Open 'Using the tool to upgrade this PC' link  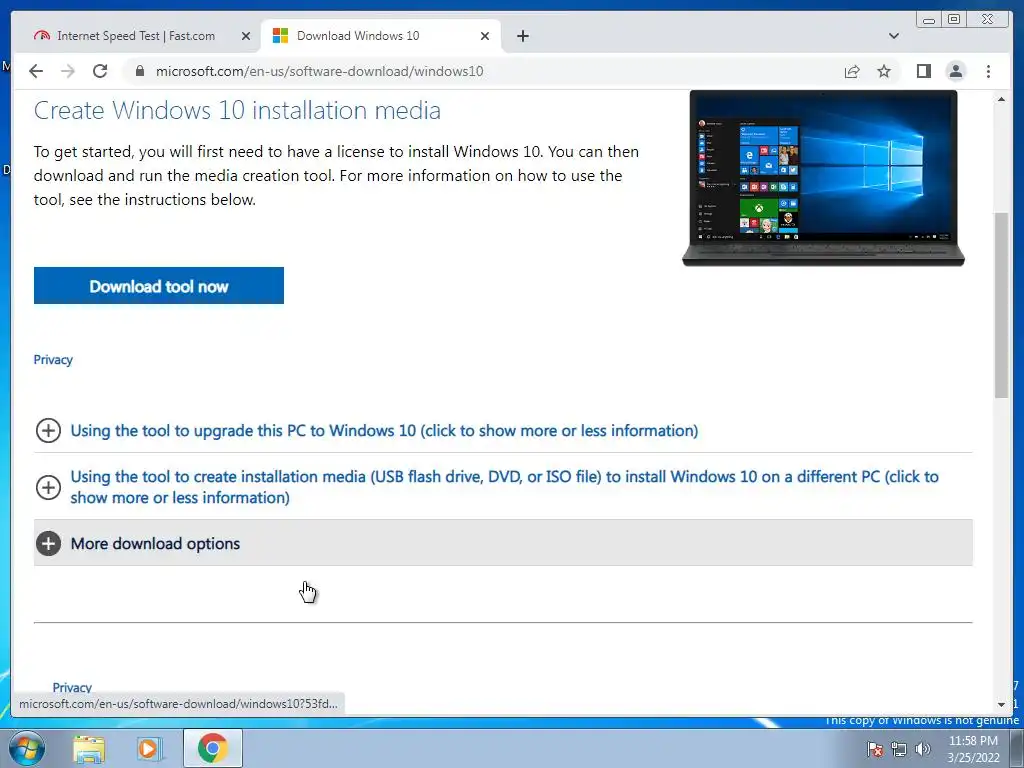[x=384, y=431]
